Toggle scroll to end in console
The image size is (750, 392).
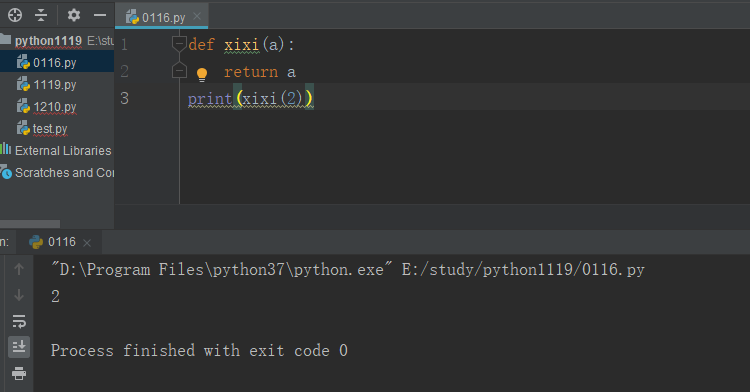[19, 347]
